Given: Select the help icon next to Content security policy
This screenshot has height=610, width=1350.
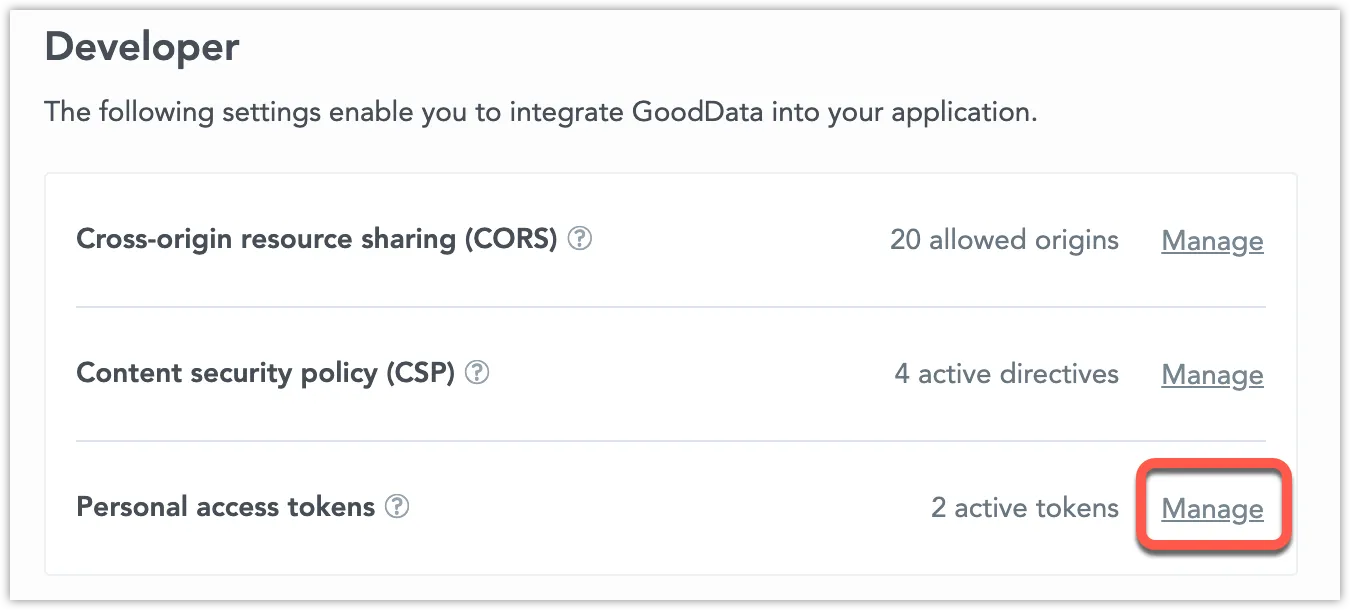Looking at the screenshot, I should (x=478, y=373).
